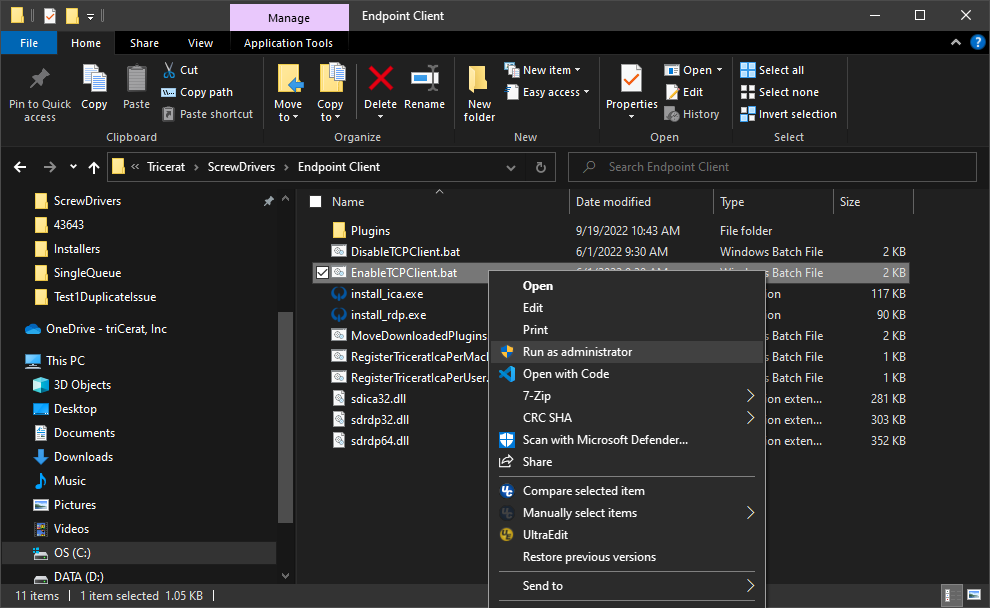
Task: Choose Run as administrator in context menu
Action: (577, 352)
